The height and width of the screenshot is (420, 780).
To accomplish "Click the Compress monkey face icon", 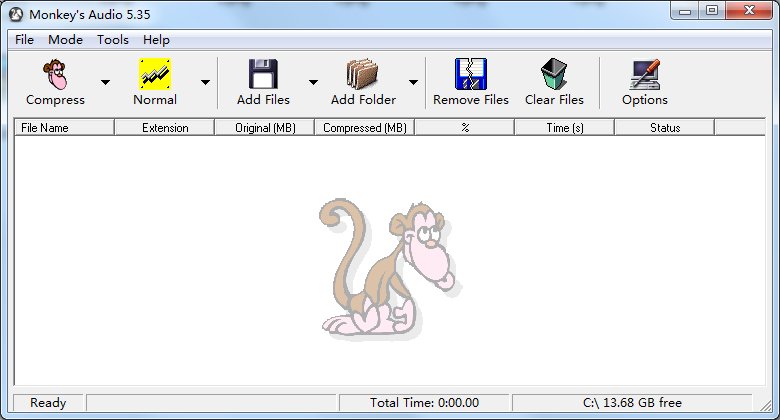I will pos(55,74).
